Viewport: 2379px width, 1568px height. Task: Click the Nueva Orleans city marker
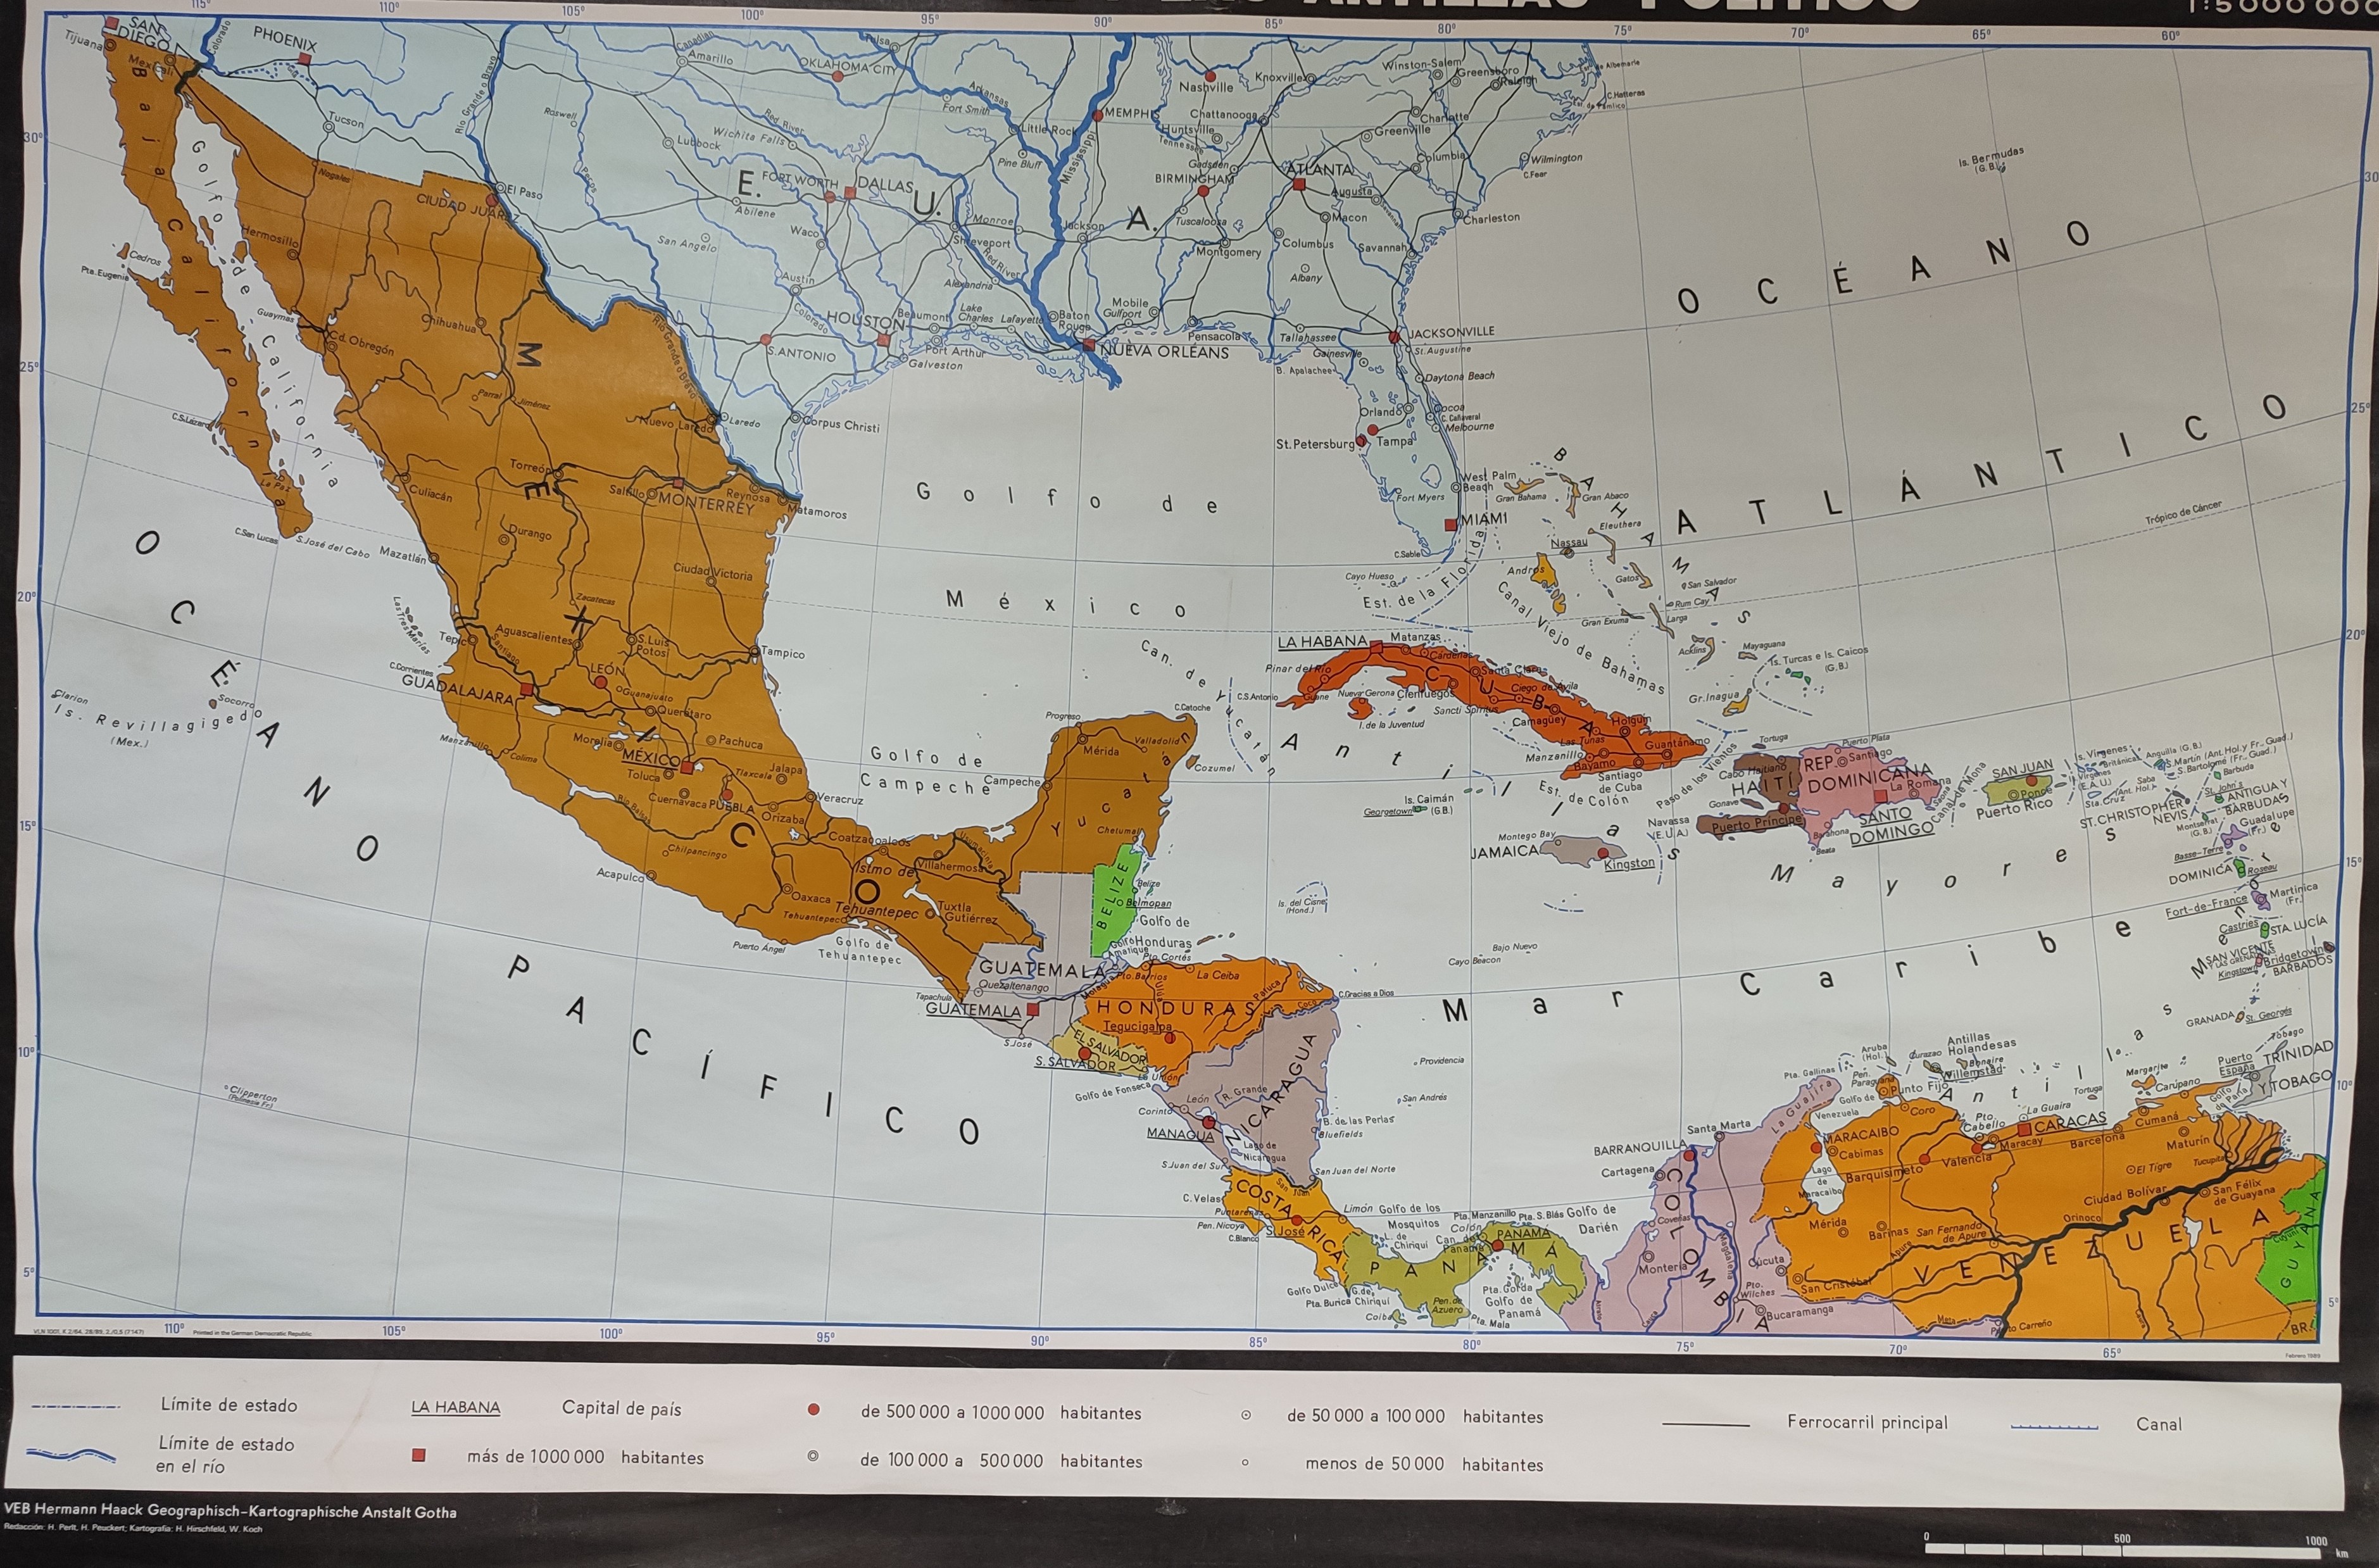point(1088,344)
